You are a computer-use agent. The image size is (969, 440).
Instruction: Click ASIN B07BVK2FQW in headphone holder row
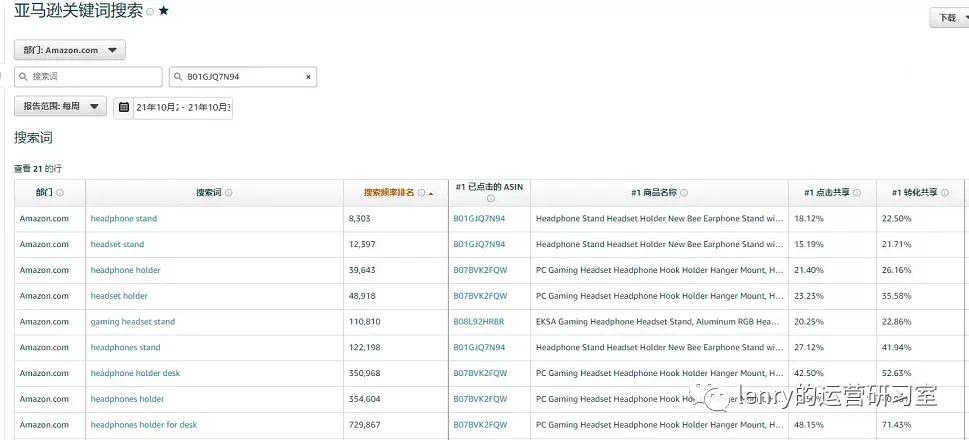[480, 271]
